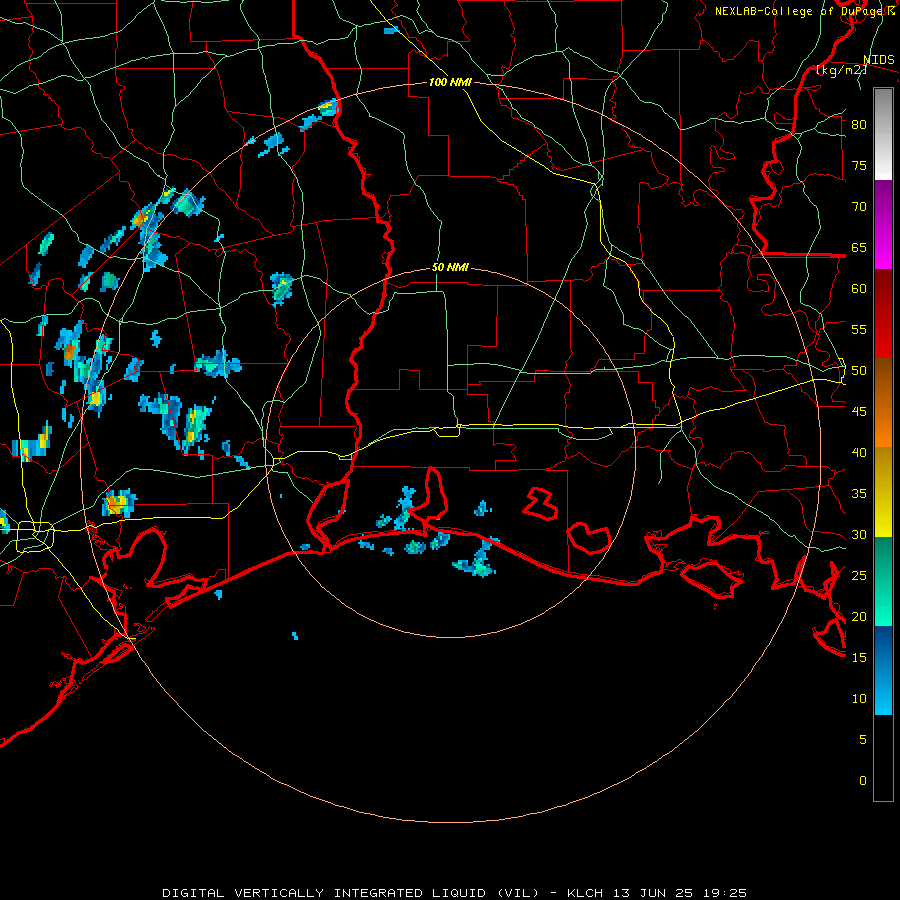Viewport: 900px width, 900px height.
Task: Click the NIDS label above the scale
Action: point(878,60)
